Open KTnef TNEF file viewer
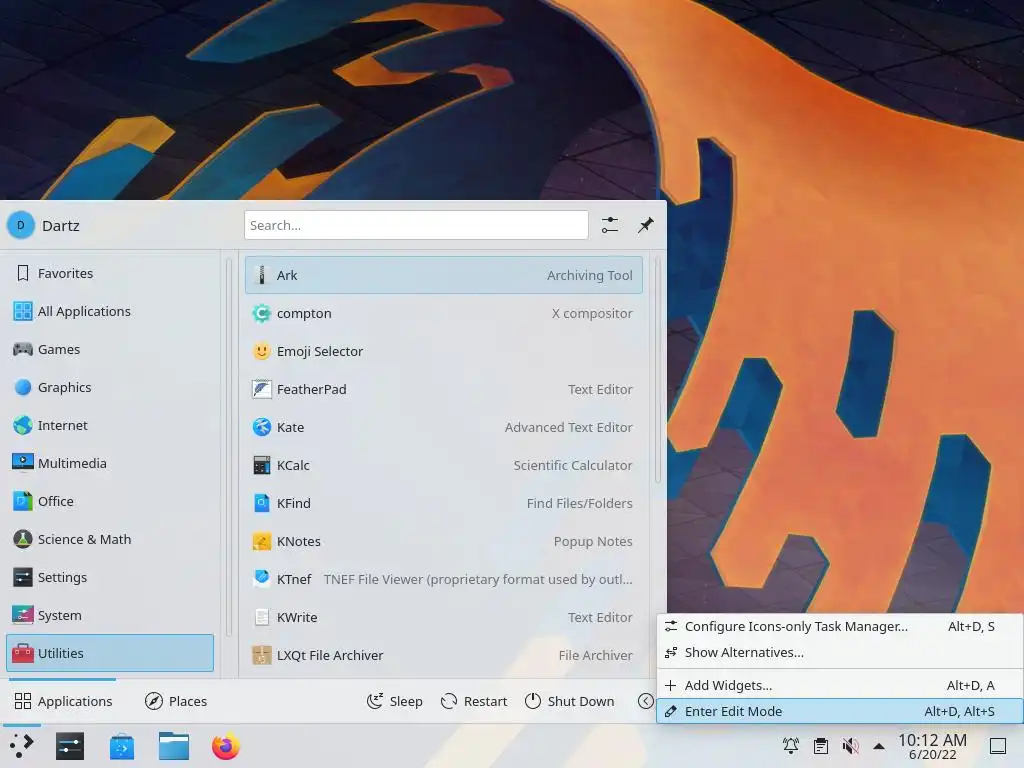Screen dimensions: 1024x768 pyautogui.click(x=443, y=579)
